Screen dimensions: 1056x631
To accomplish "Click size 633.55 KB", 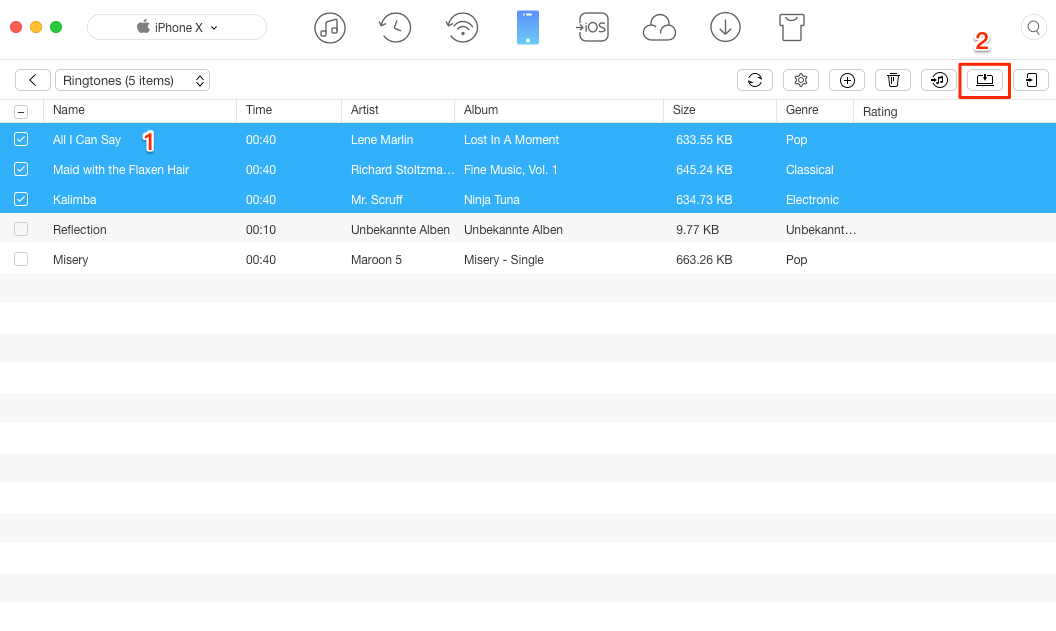I will pyautogui.click(x=704, y=140).
